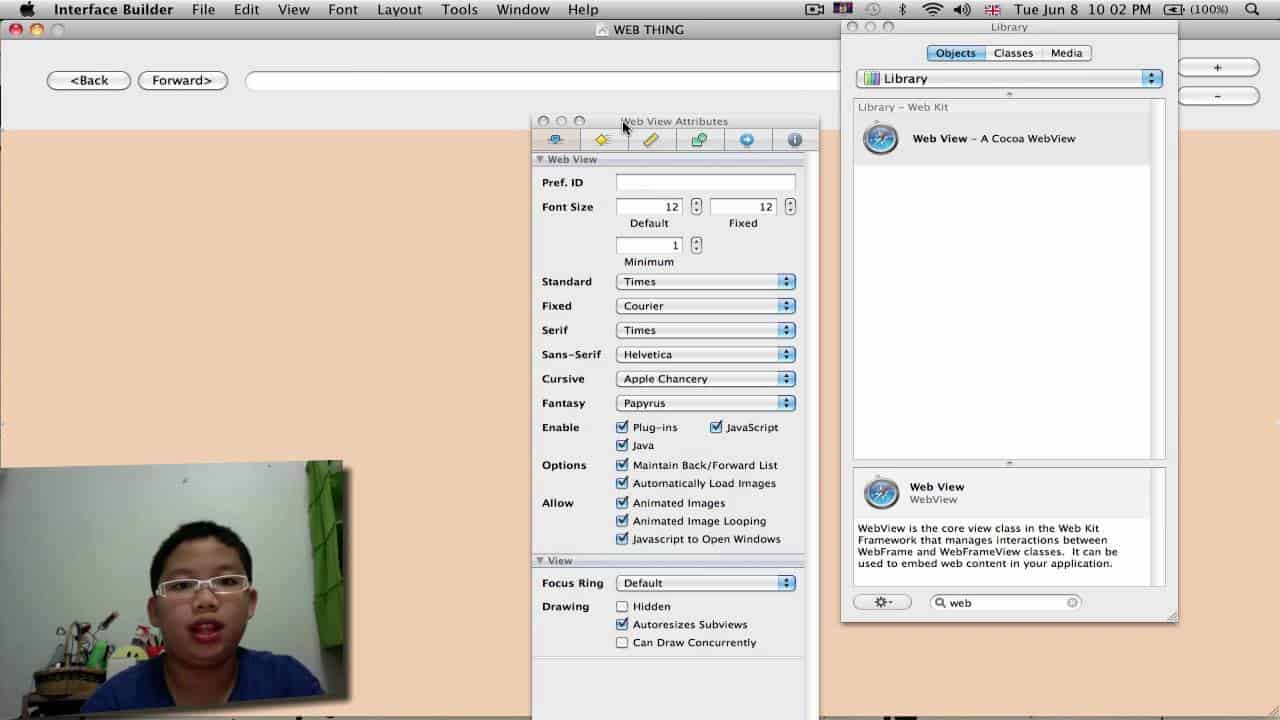Collapse the View section triangle

(540, 561)
